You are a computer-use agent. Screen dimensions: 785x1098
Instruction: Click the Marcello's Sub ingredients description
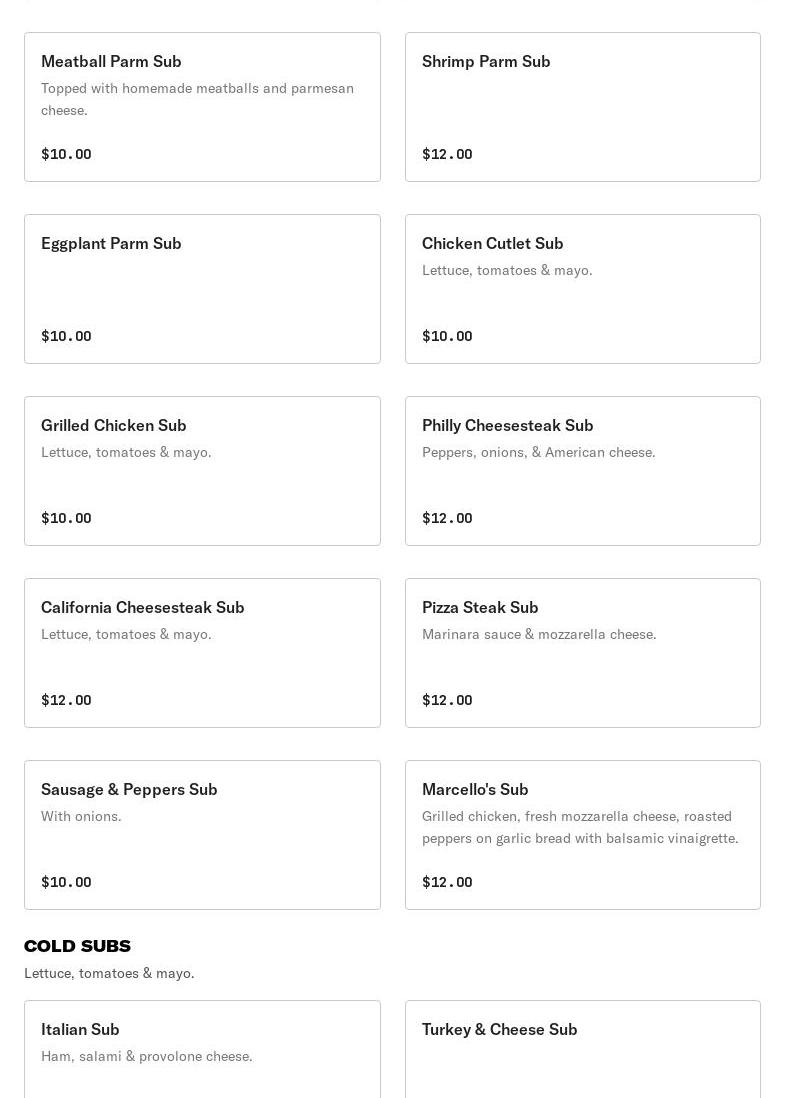click(580, 827)
